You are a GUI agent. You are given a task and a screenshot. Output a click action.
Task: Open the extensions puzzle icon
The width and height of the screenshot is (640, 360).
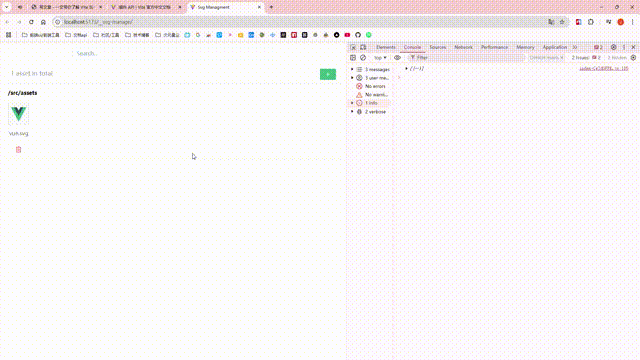click(x=591, y=22)
